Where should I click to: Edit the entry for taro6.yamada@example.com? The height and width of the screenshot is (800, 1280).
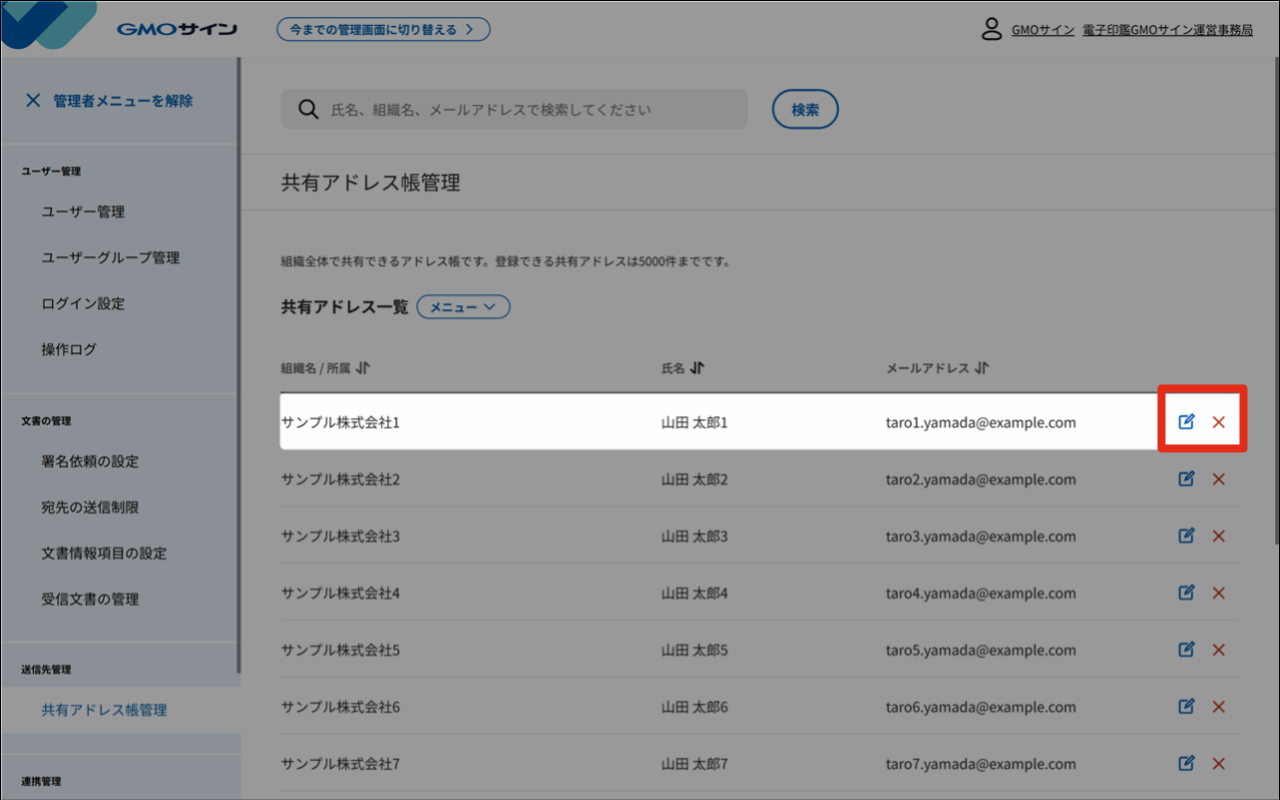click(1186, 706)
